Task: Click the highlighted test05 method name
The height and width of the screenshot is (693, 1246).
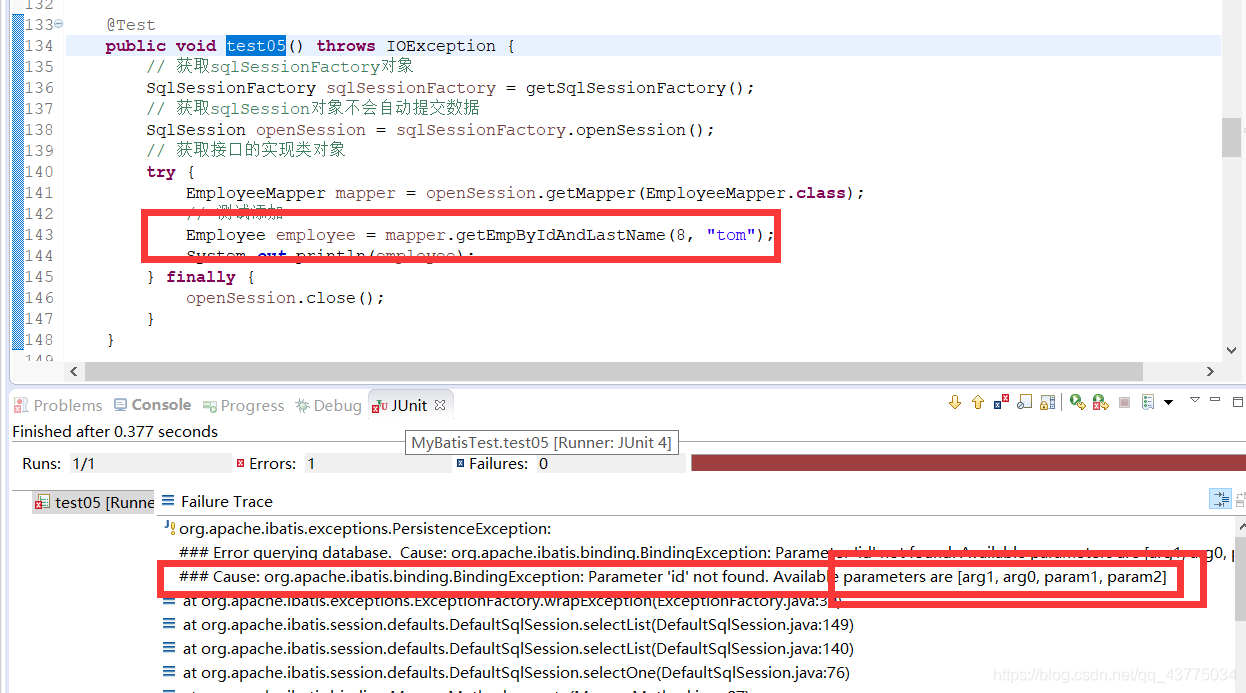Action: coord(256,46)
